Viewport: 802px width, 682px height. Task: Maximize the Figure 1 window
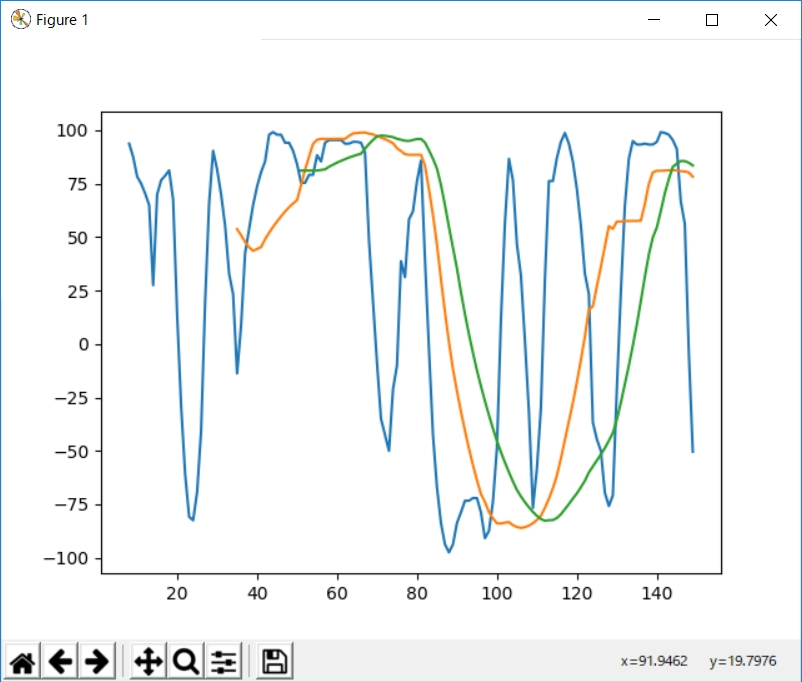click(x=712, y=20)
